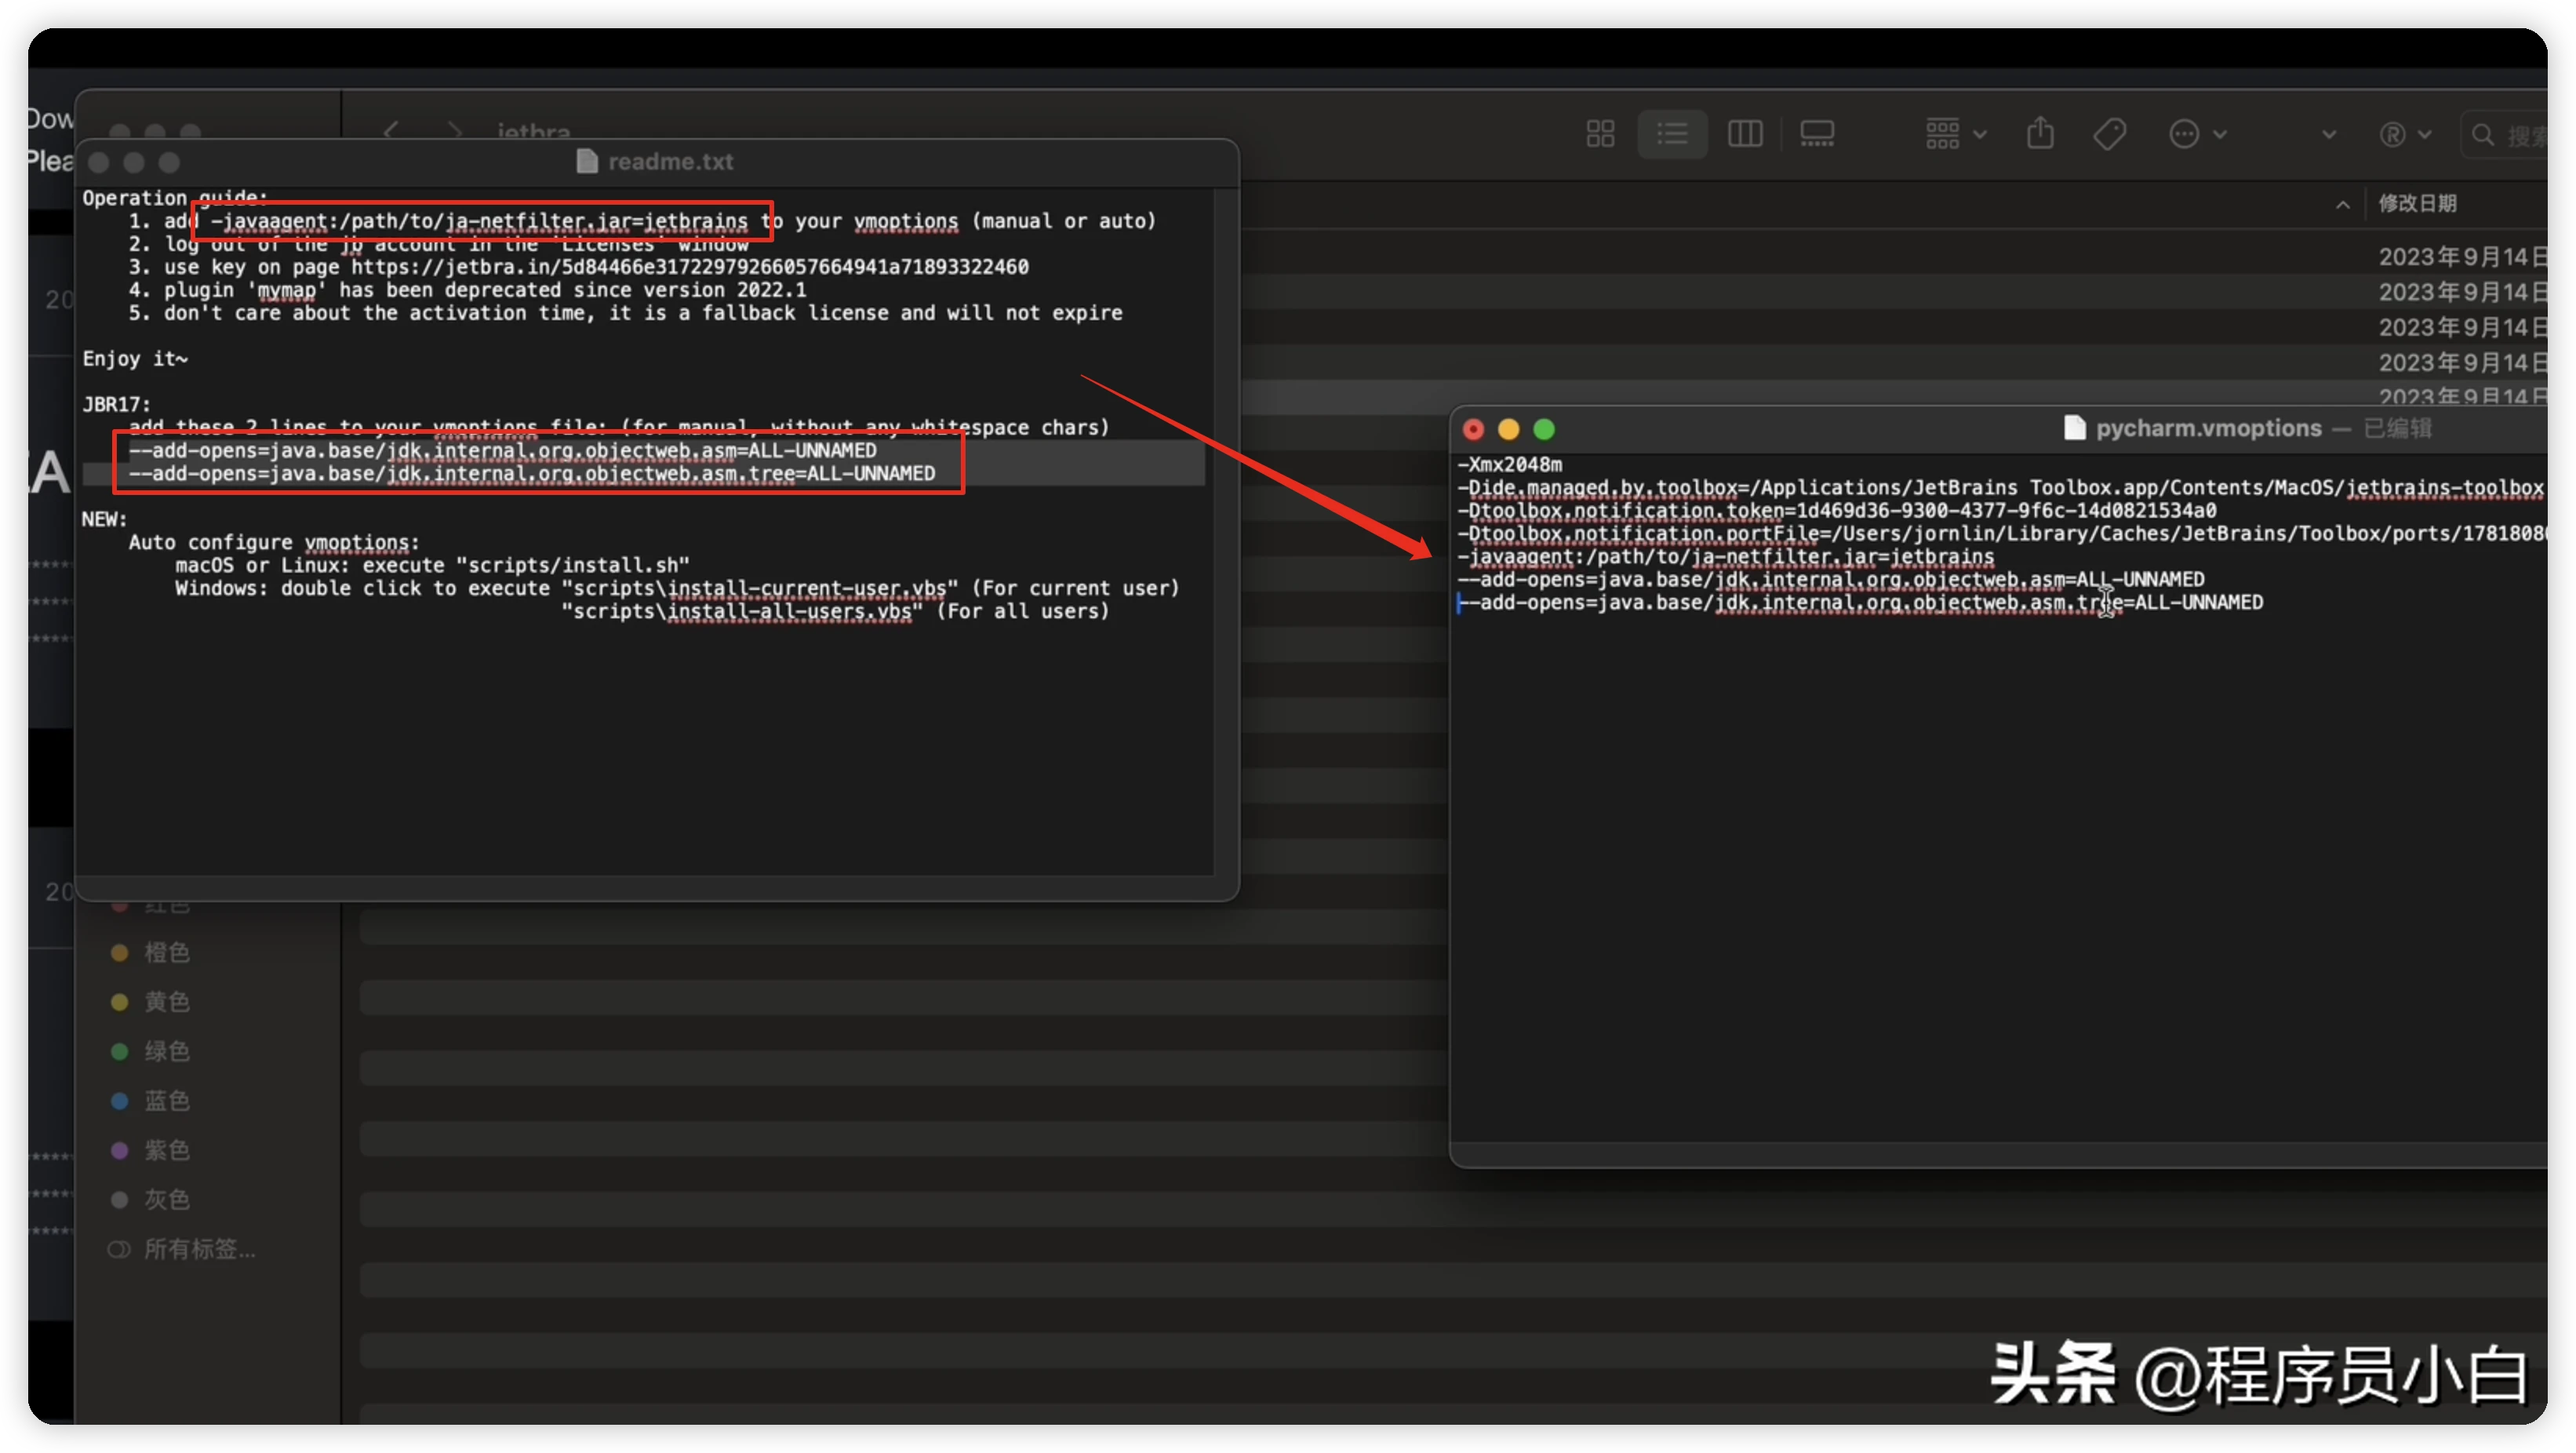2576x1453 pixels.
Task: Click the 'Enjoy it~' line
Action: 135,359
